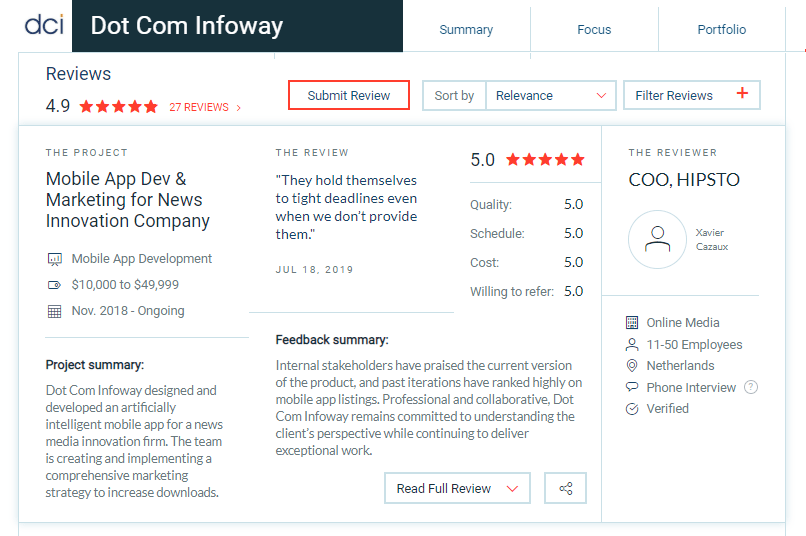Click the Project summary heading
Screen dimensions: 806x536
tap(95, 365)
